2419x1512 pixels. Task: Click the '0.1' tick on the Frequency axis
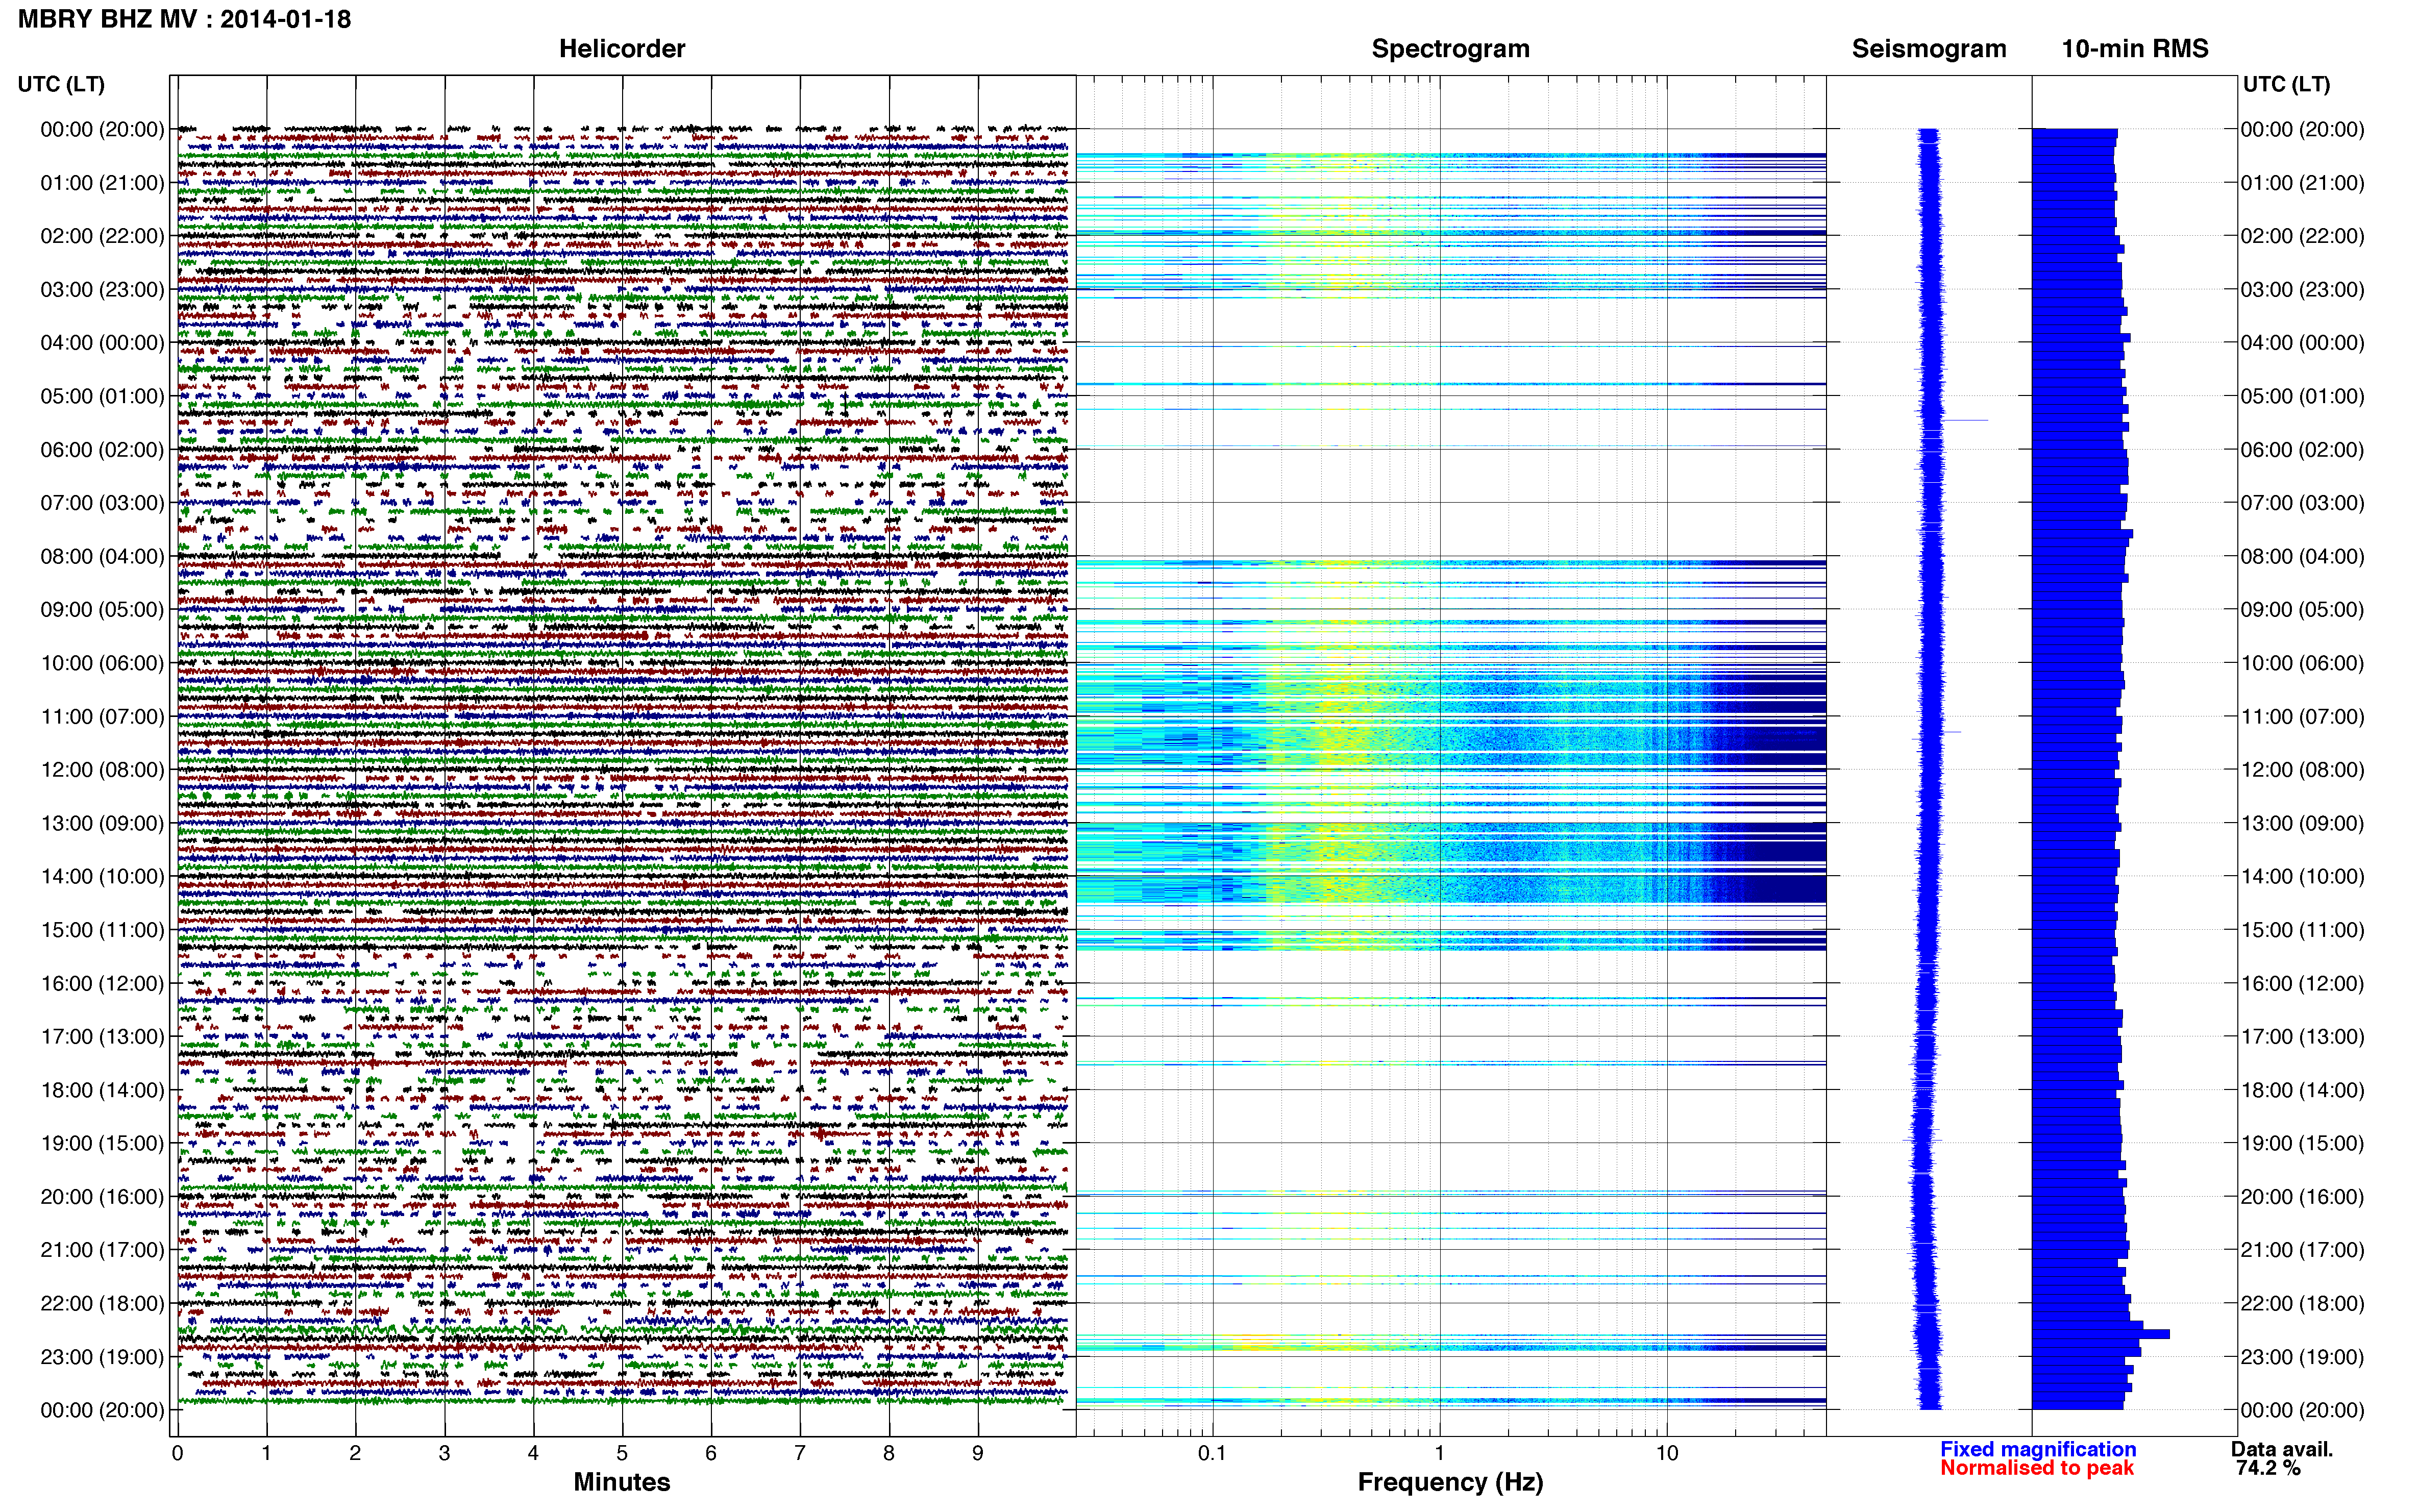1212,1453
